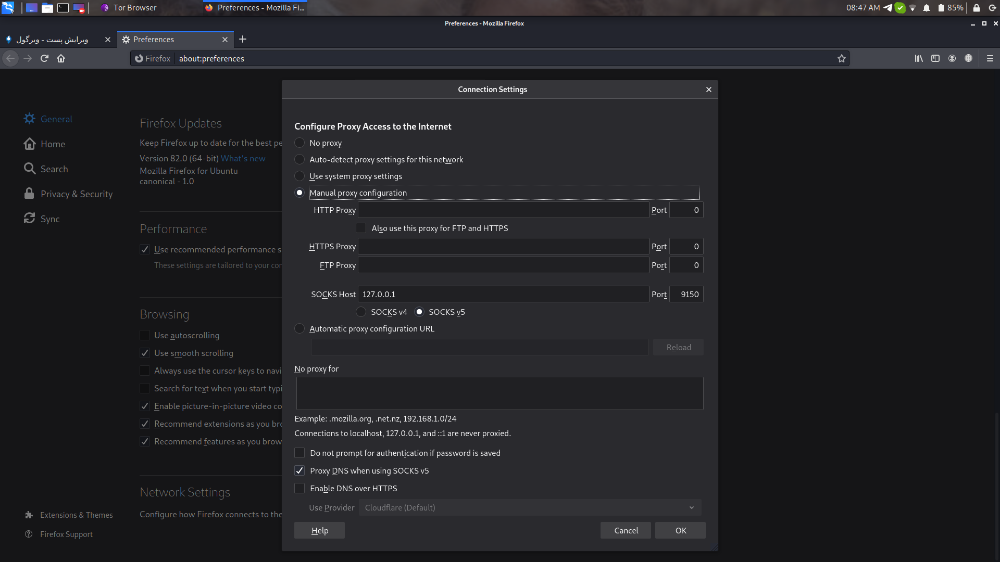This screenshot has width=1000, height=562.
Task: Switch to the Tor Browser taskbar window
Action: coord(129,8)
